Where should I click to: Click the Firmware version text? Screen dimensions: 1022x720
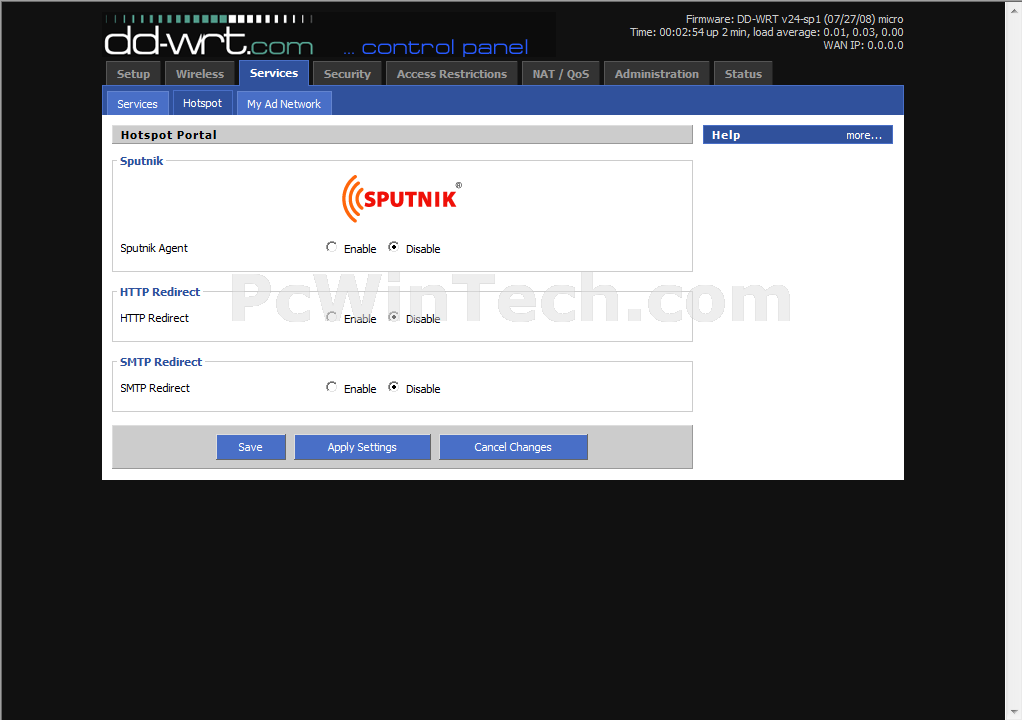pyautogui.click(x=795, y=19)
